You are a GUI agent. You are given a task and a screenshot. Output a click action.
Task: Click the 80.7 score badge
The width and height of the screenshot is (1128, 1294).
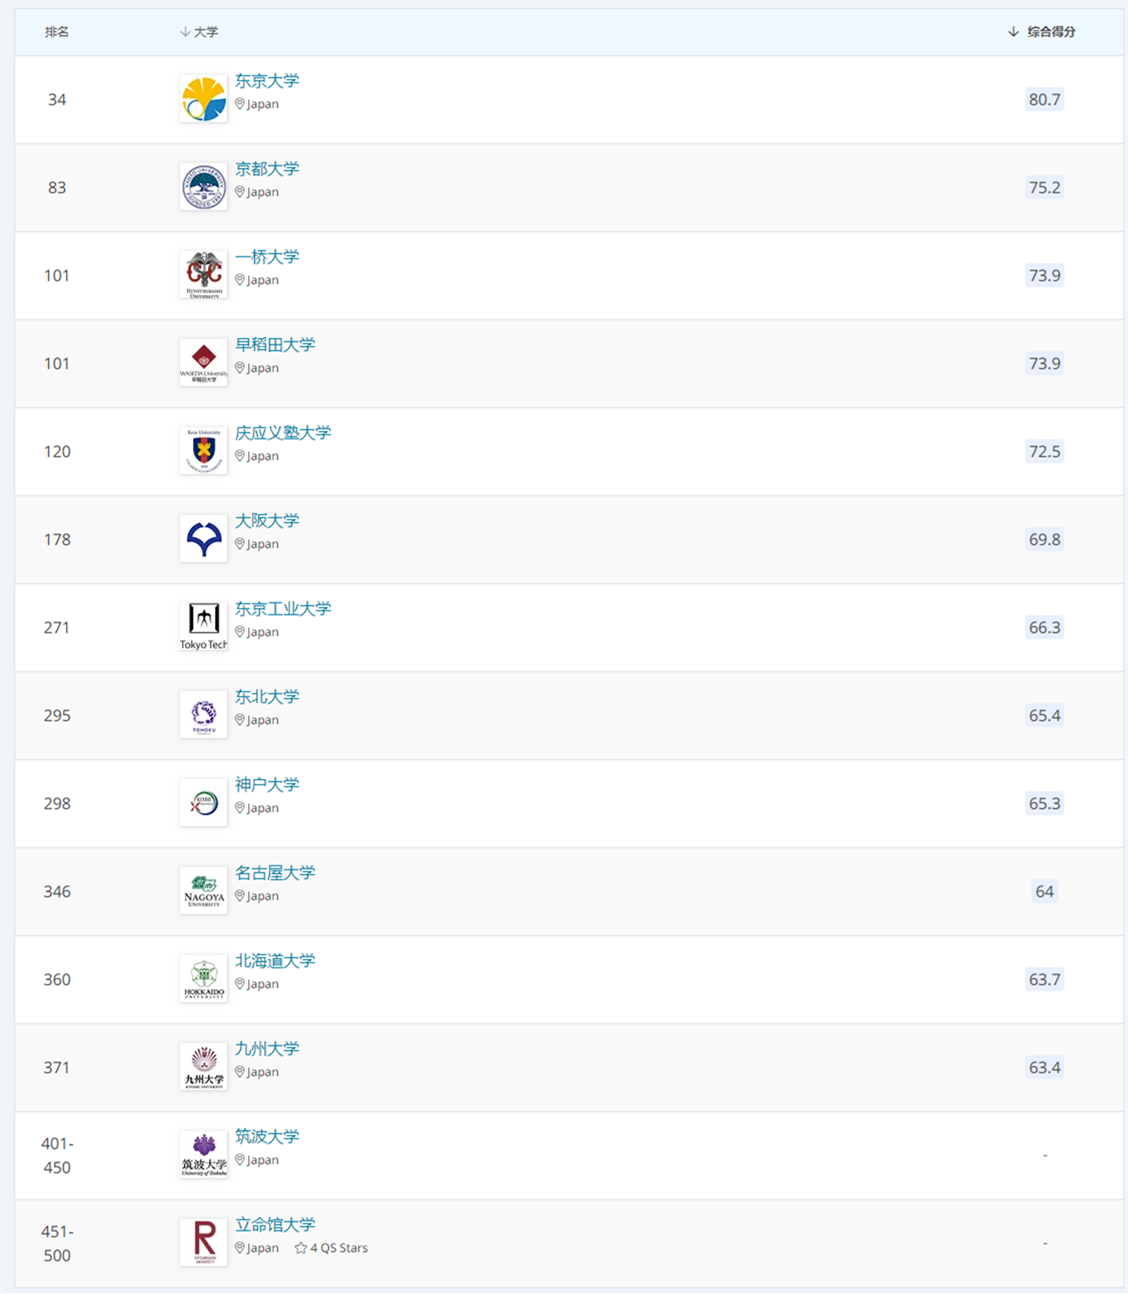tap(1045, 99)
